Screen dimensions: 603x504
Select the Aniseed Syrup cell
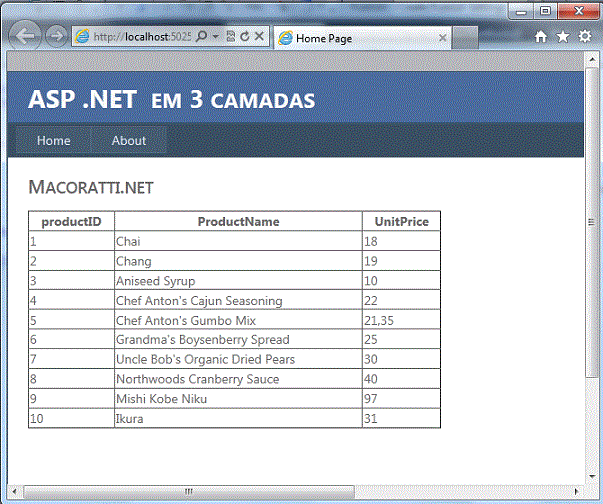[x=238, y=281]
